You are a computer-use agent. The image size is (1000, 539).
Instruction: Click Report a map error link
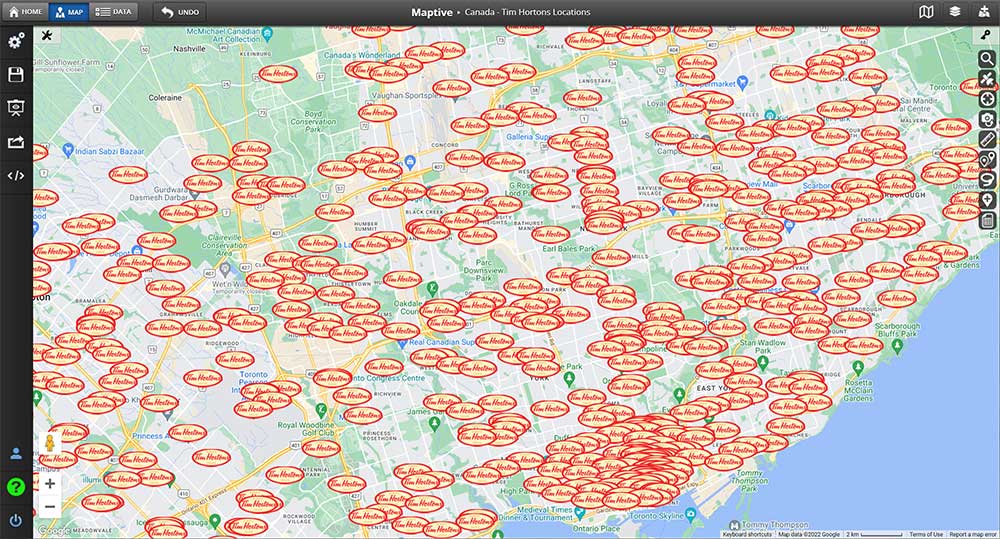[x=973, y=535]
